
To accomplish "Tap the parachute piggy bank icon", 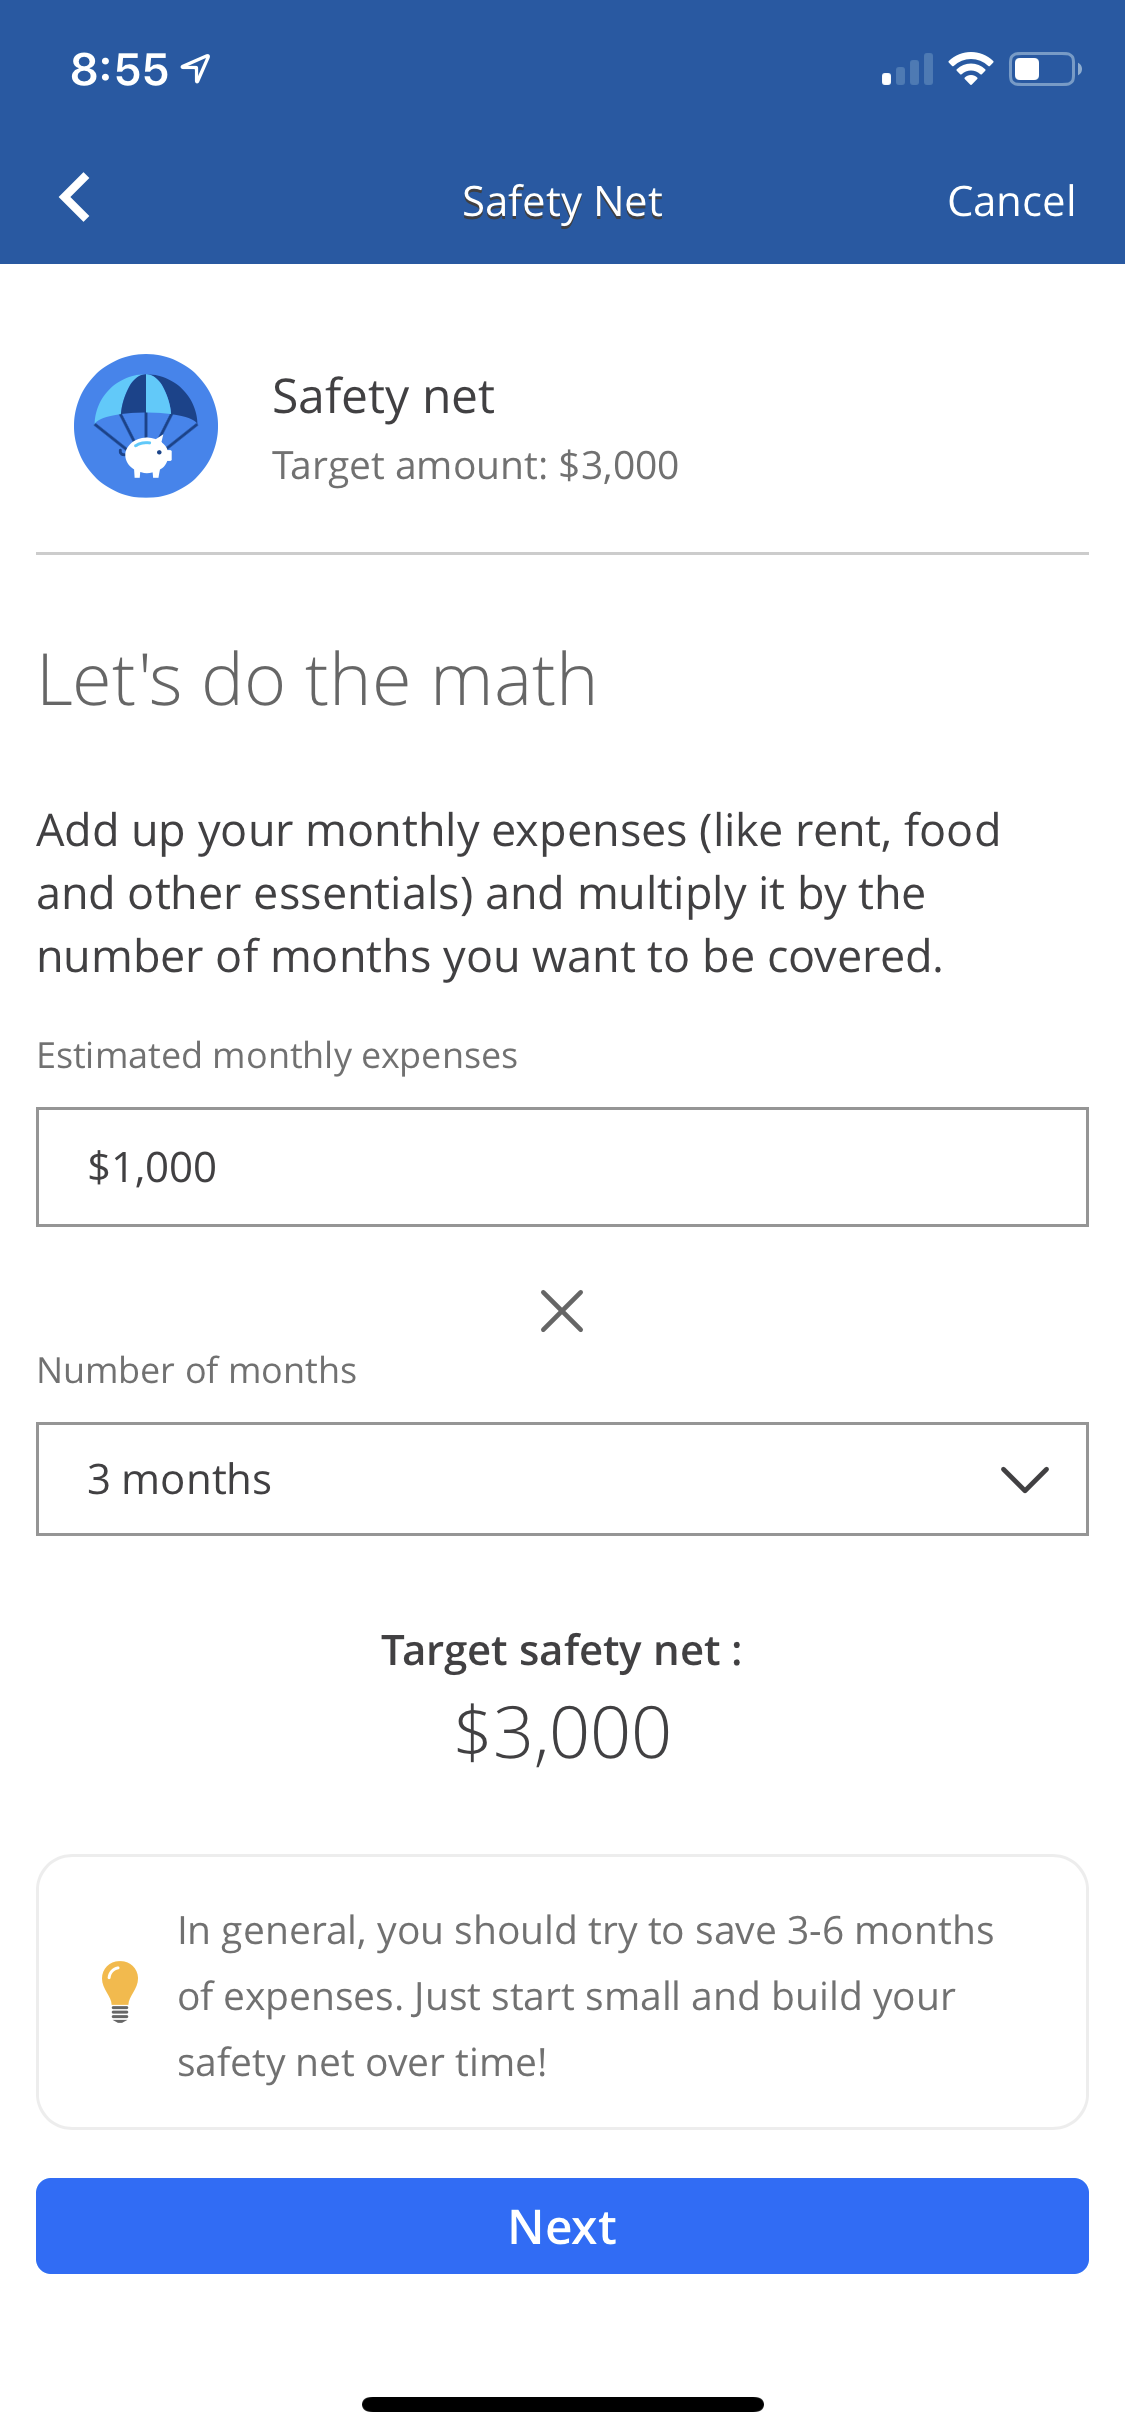I will click(146, 426).
